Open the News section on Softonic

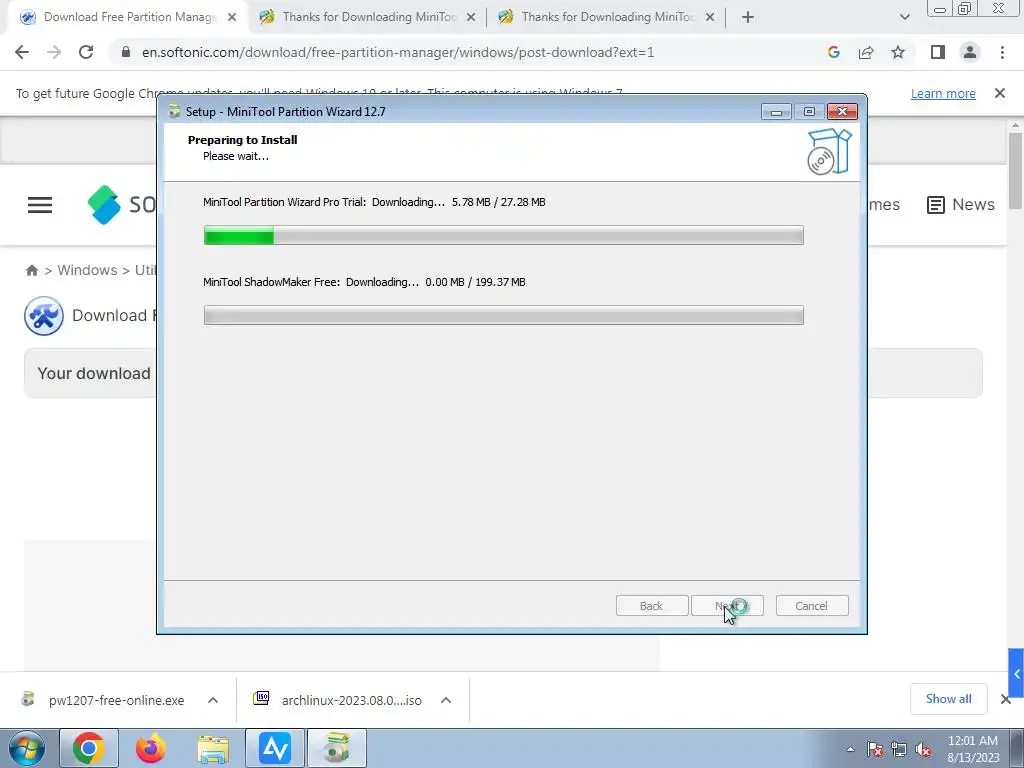(x=961, y=204)
